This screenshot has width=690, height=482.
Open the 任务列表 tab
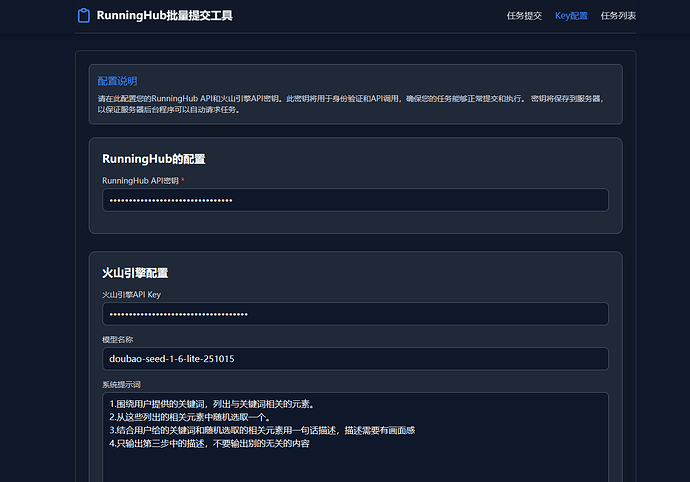[x=618, y=16]
